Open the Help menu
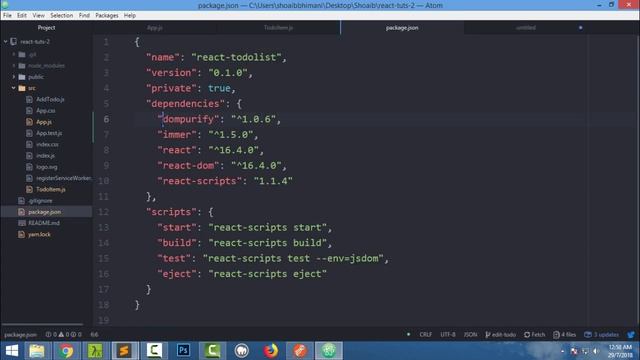Screen dimensions: 640x360 pyautogui.click(x=129, y=16)
